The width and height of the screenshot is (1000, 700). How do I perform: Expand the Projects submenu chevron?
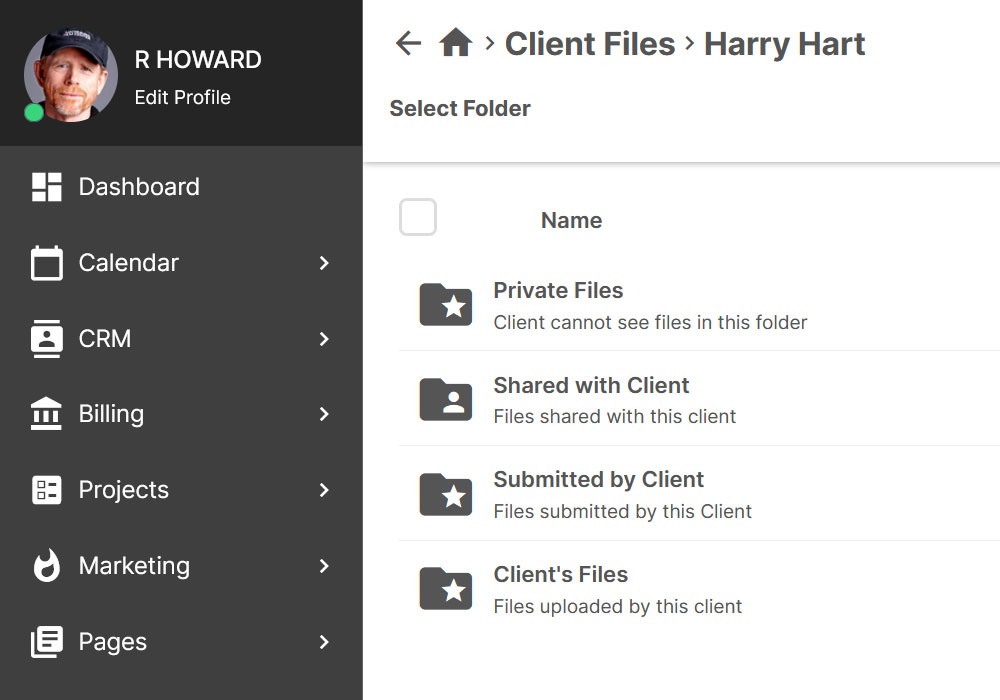click(x=323, y=490)
